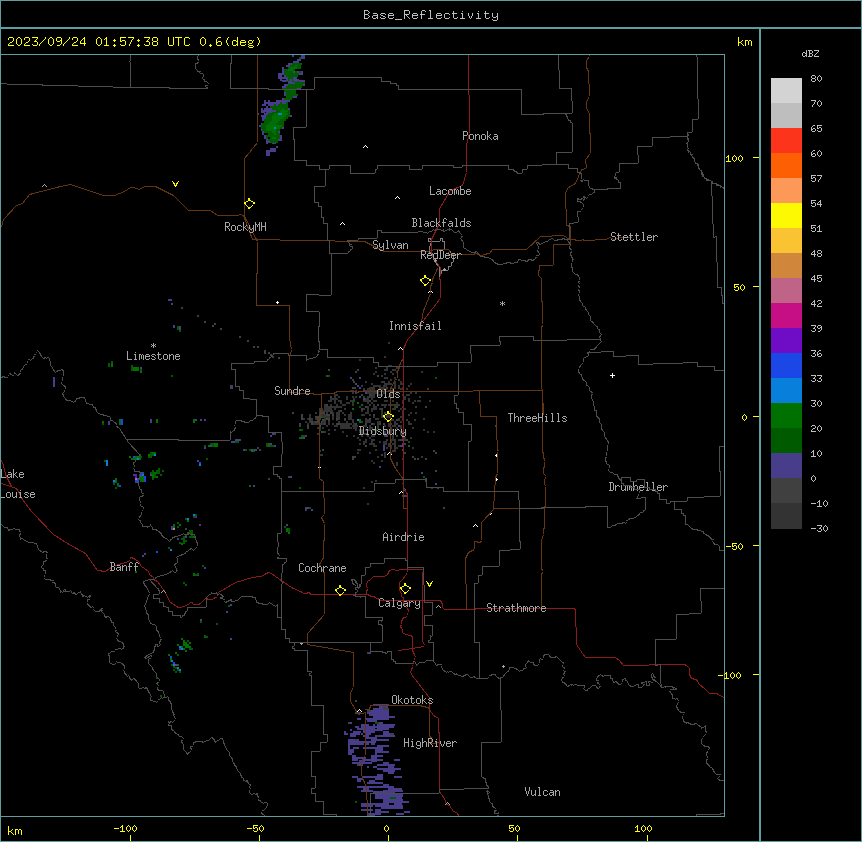The image size is (862, 842).
Task: Click the Base_Reflectivity title
Action: click(x=431, y=15)
